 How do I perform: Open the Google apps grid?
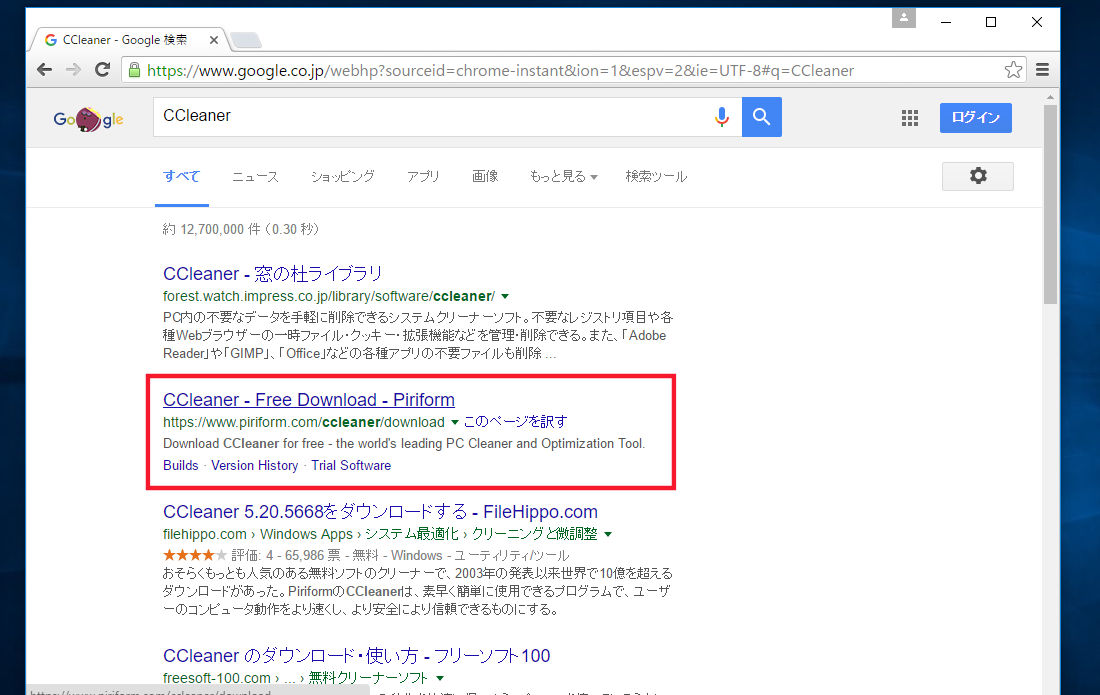[910, 118]
